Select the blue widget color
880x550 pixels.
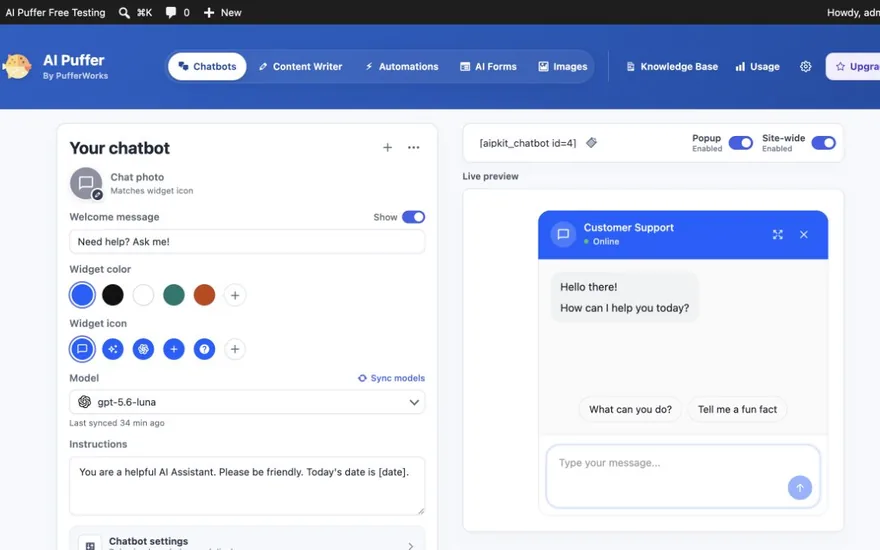[82, 295]
